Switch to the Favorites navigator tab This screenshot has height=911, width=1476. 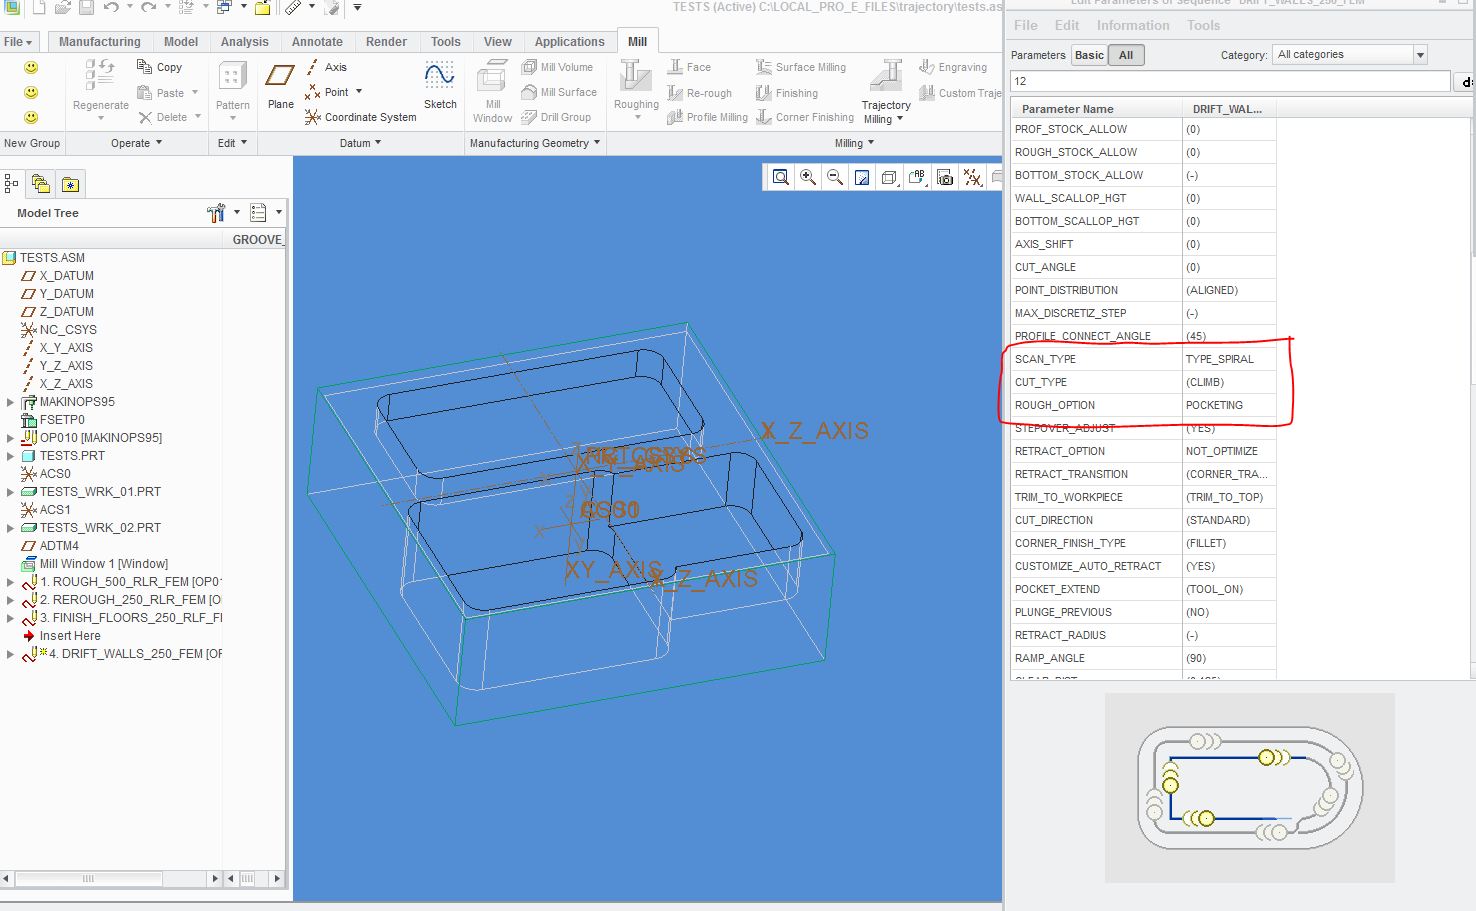pyautogui.click(x=70, y=183)
